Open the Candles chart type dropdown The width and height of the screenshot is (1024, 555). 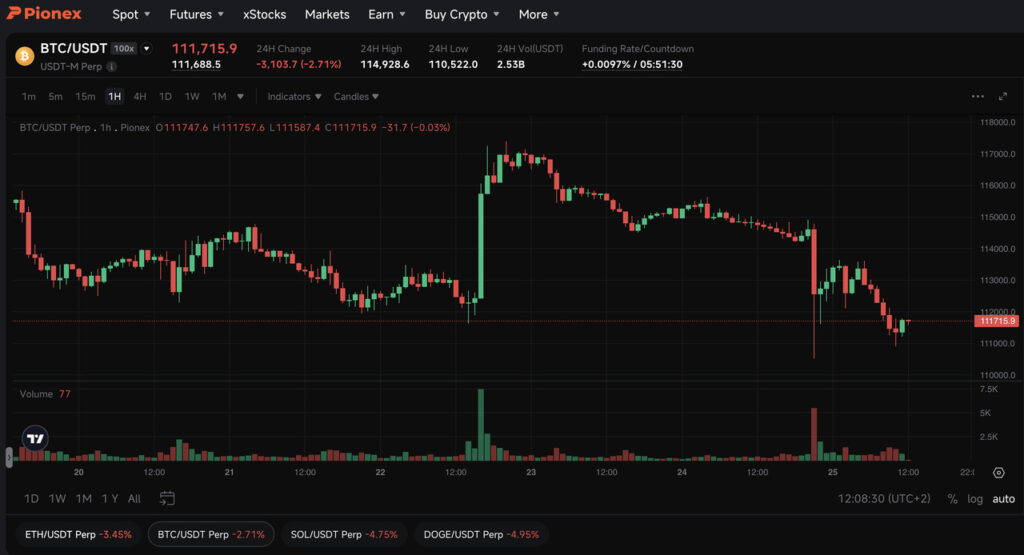pos(356,97)
